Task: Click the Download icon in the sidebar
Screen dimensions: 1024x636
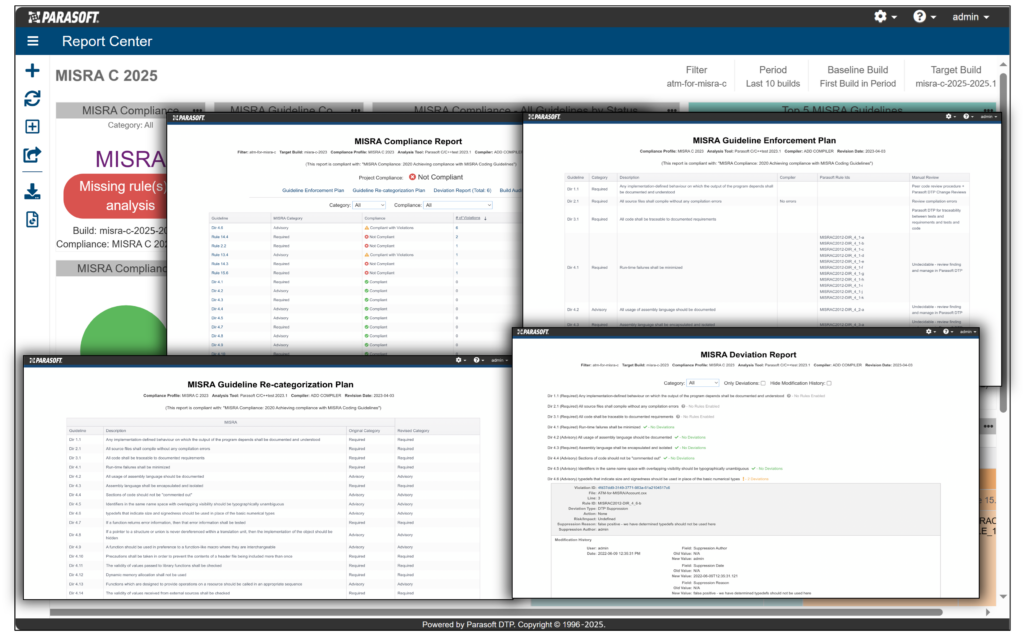Action: (32, 191)
